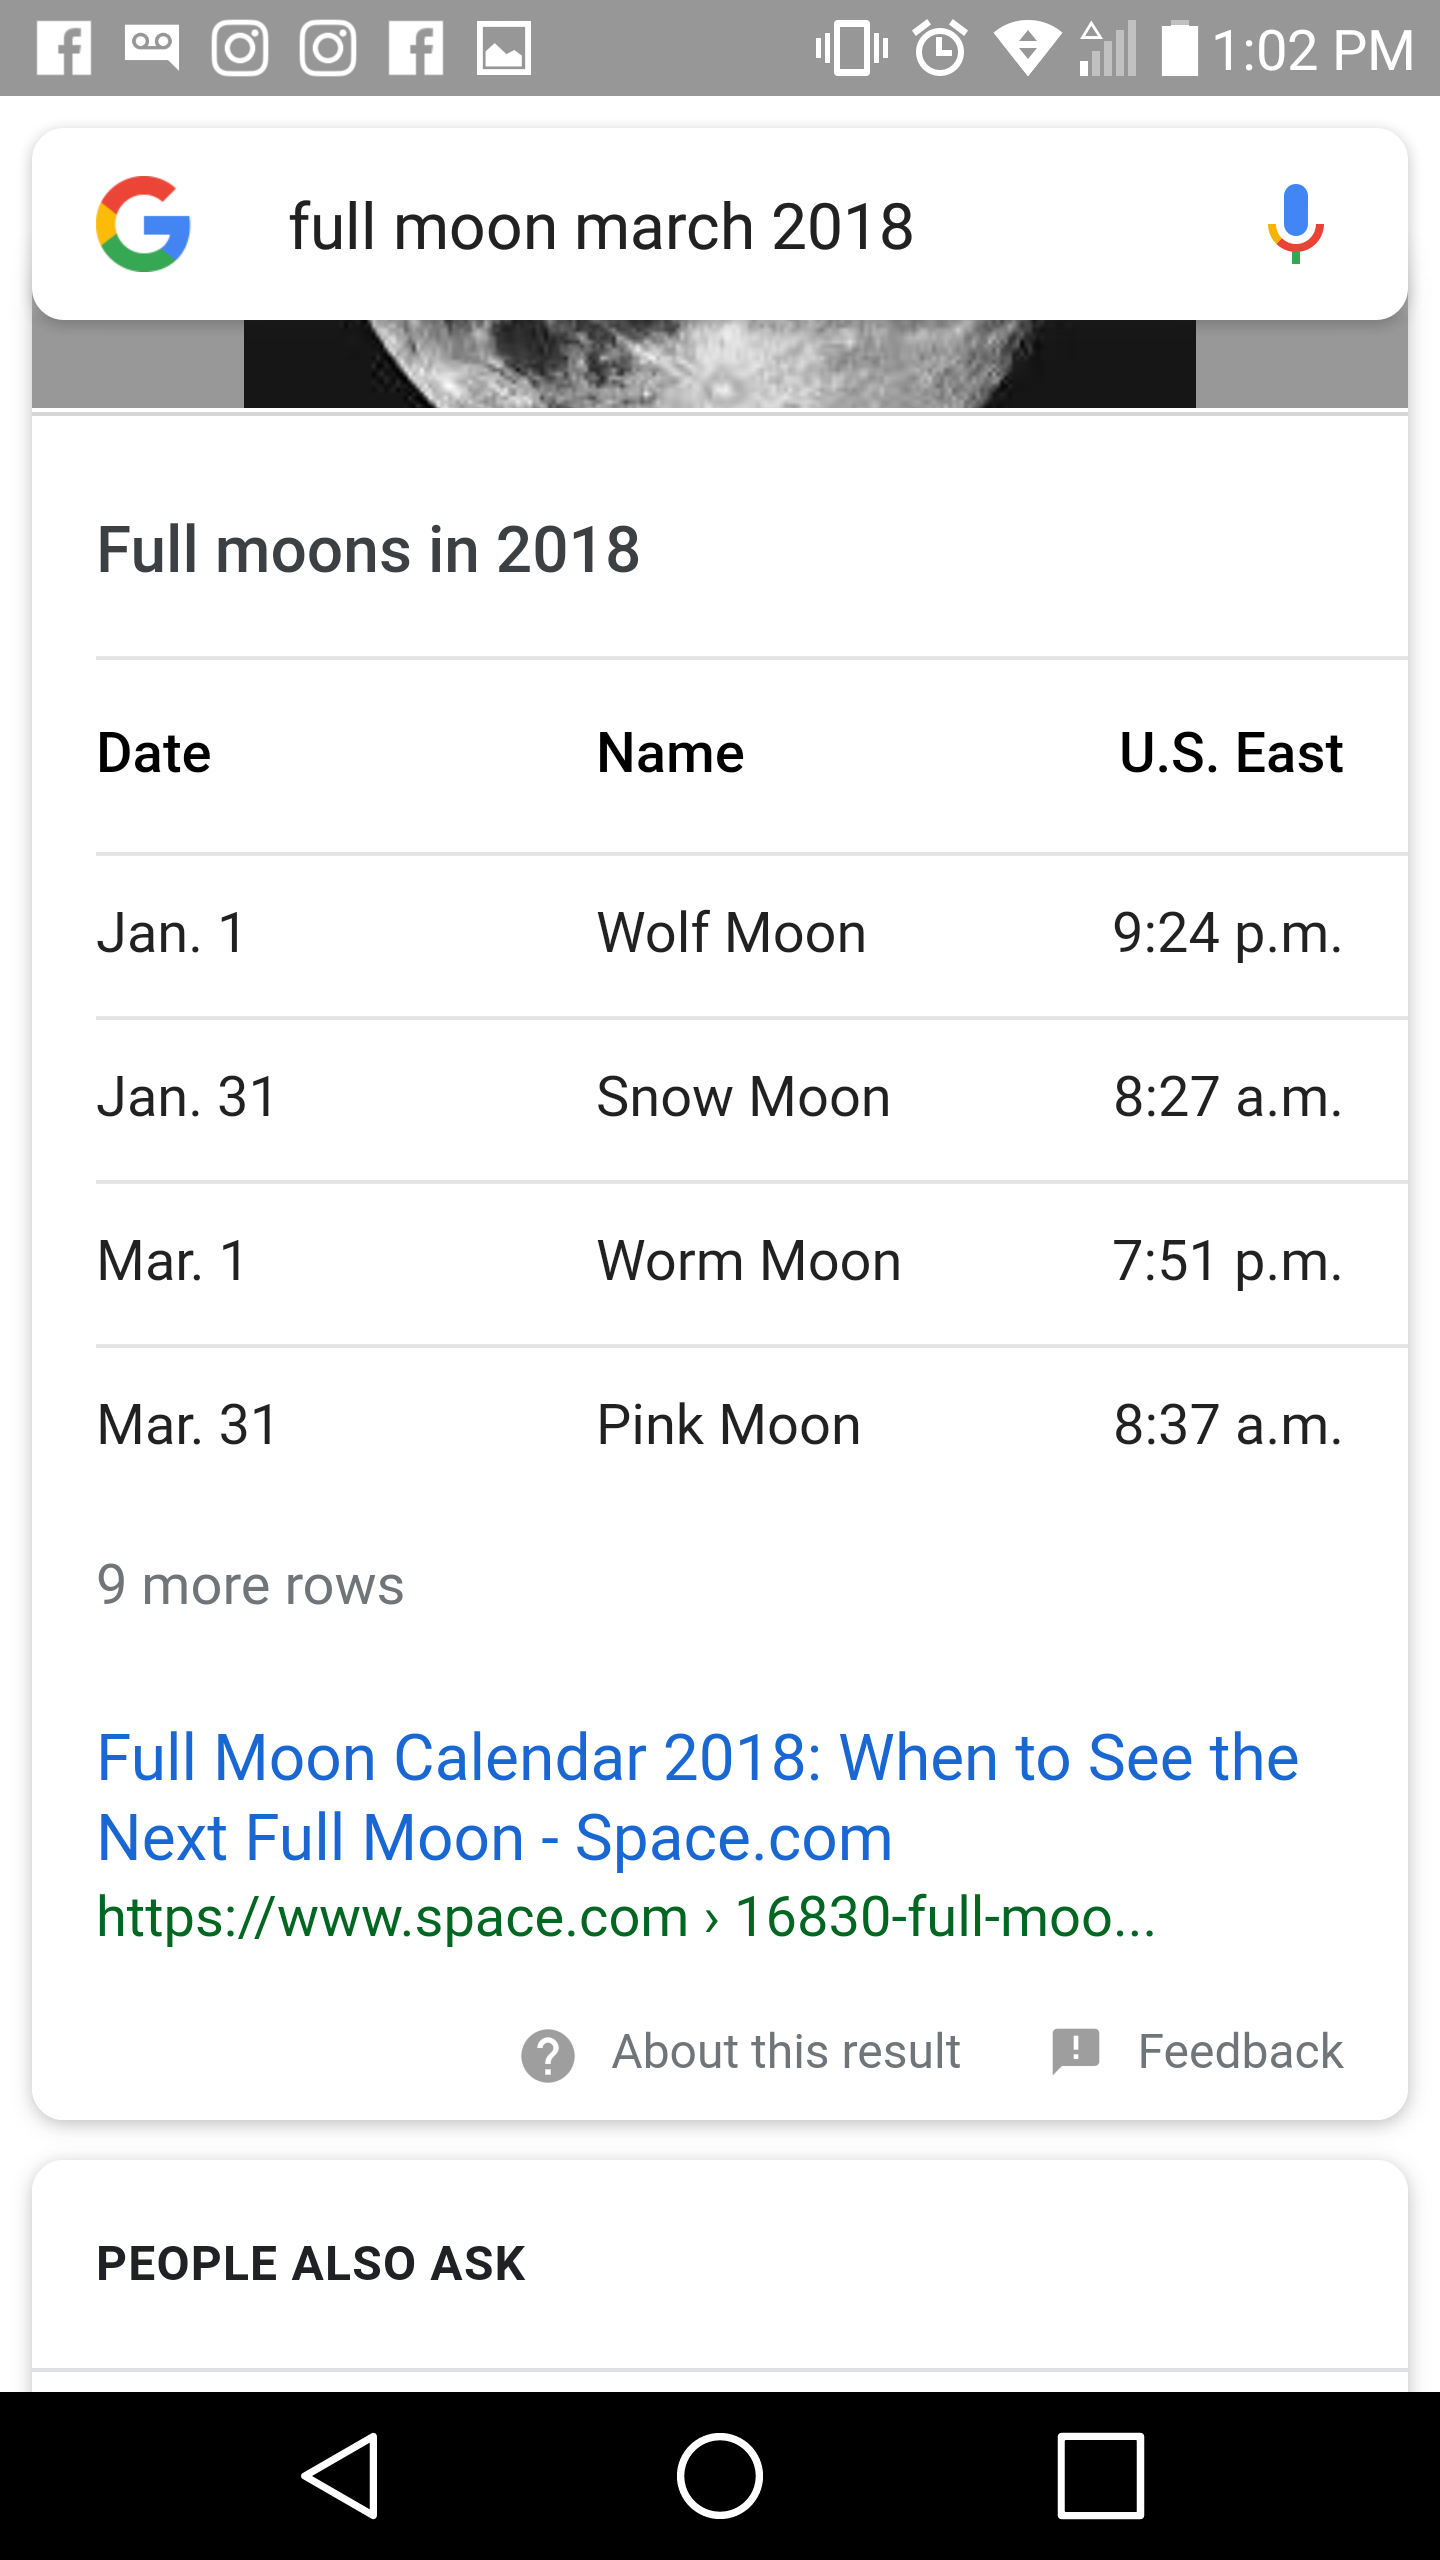Tap the Feedback flag icon
Viewport: 1440px width, 2560px height.
click(x=1076, y=2052)
